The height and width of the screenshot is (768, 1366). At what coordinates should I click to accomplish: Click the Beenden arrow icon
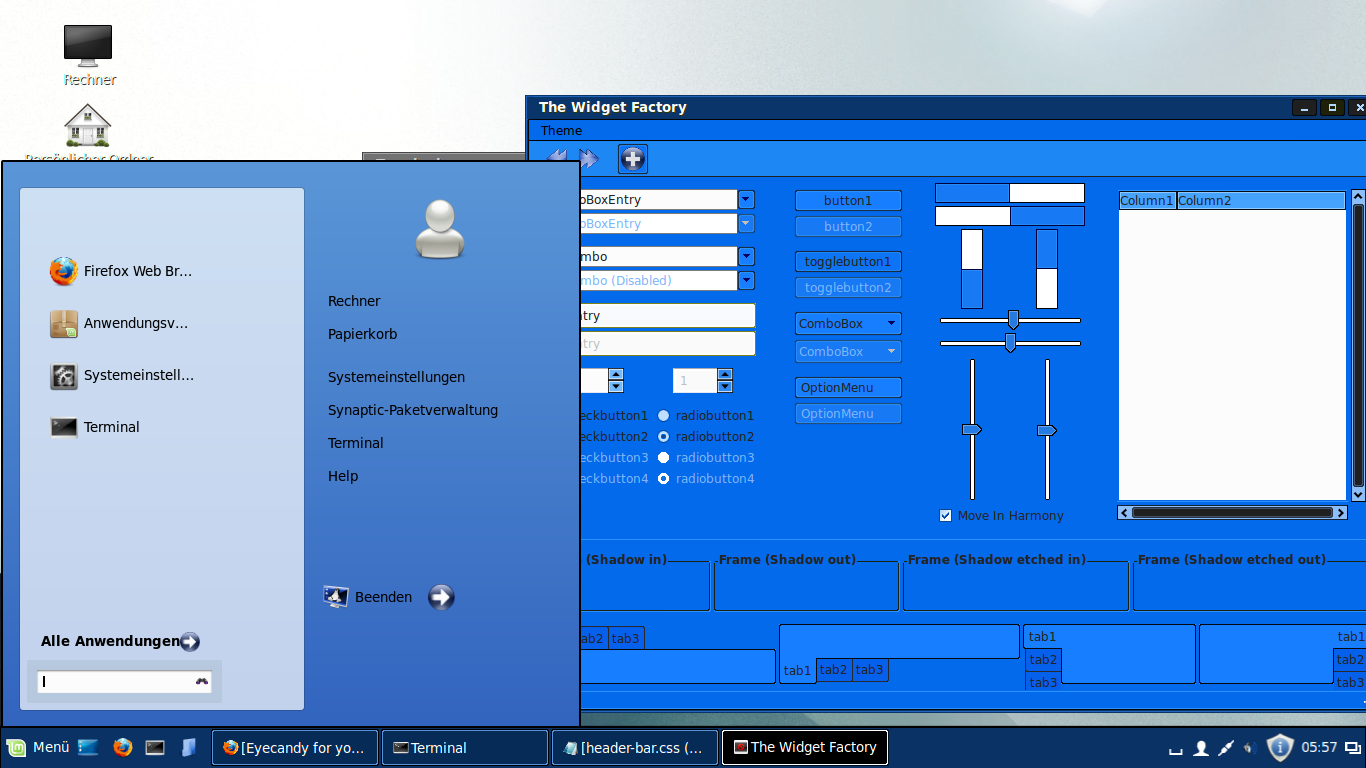tap(441, 597)
